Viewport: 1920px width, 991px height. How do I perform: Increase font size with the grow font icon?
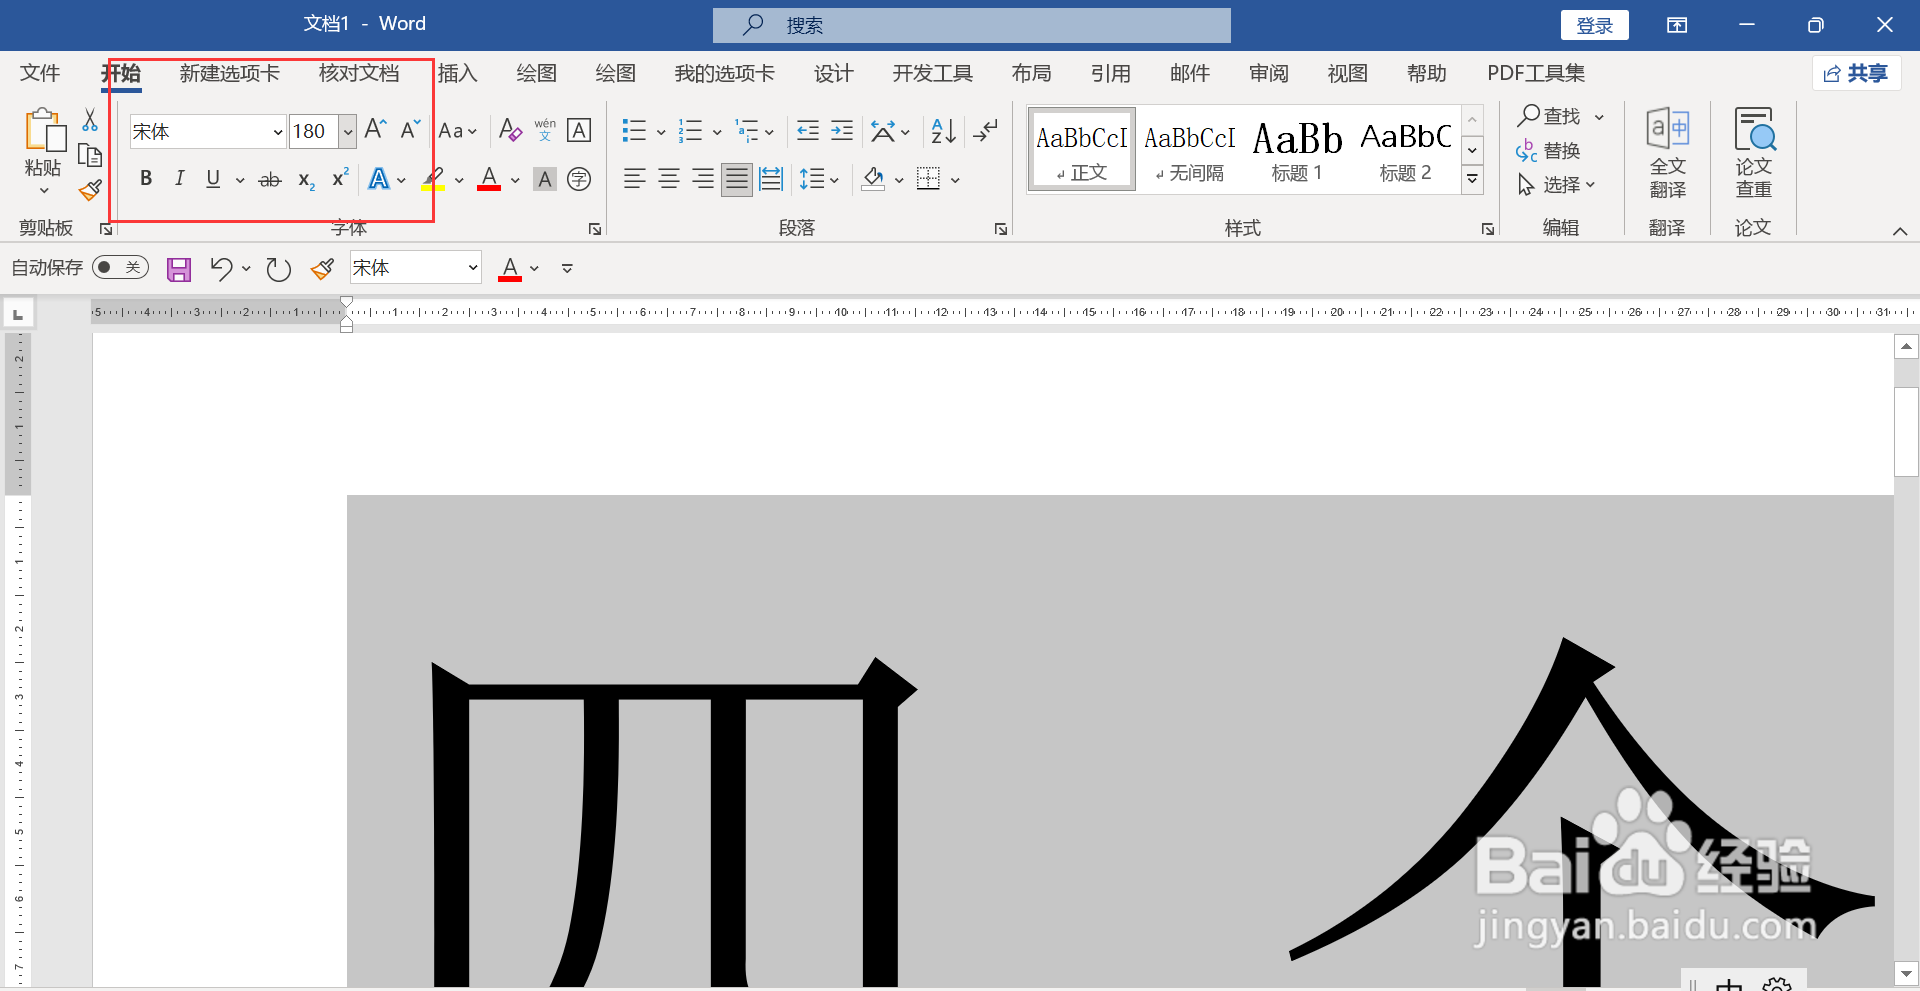pyautogui.click(x=375, y=130)
